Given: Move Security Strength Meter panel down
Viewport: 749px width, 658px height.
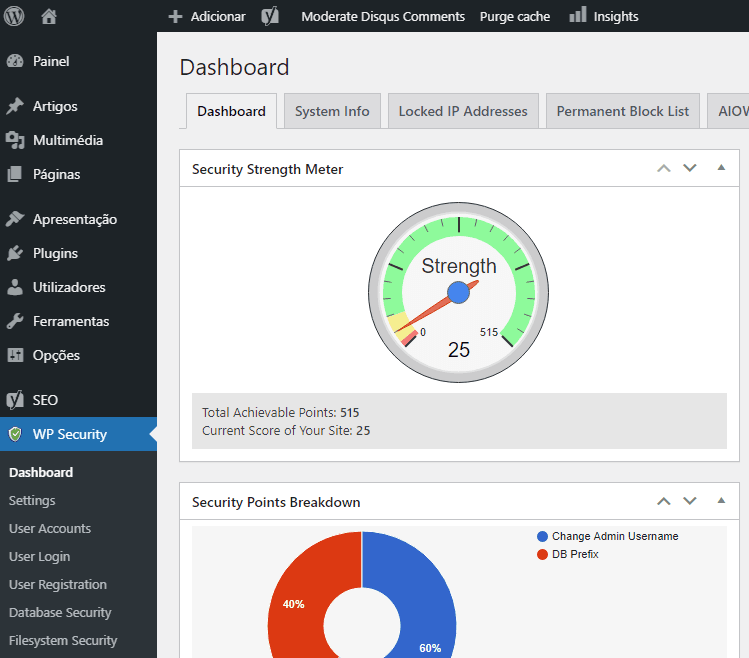Looking at the screenshot, I should coord(689,168).
